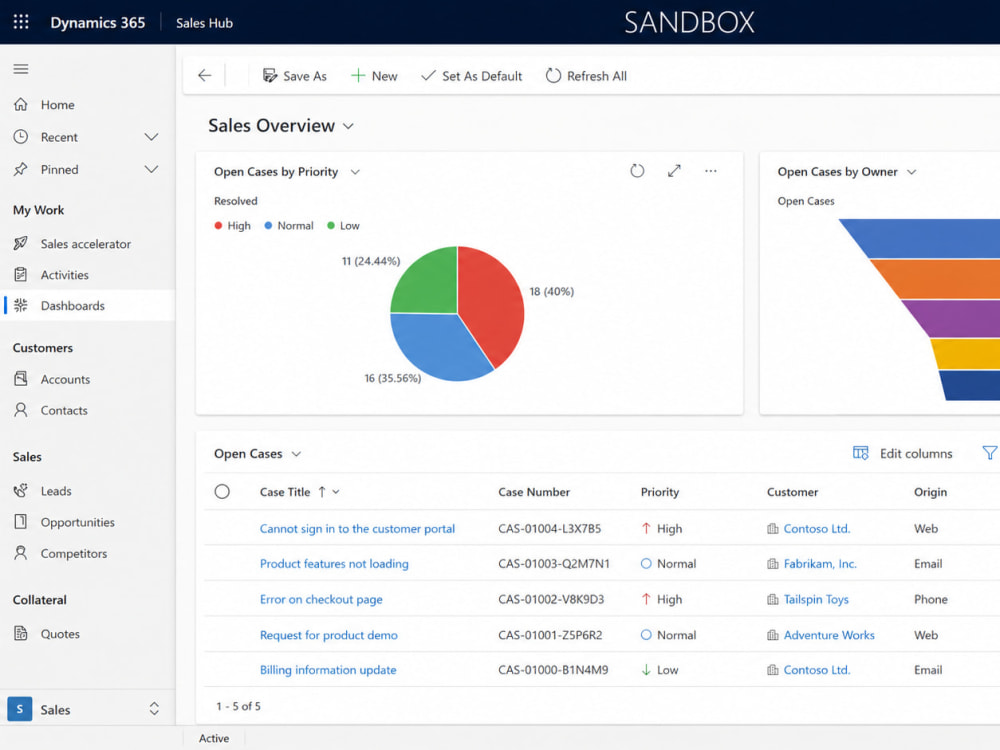Sort by the Customer column header

792,492
